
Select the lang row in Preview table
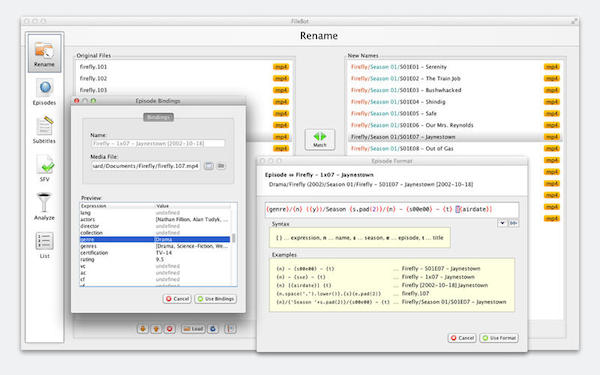155,213
